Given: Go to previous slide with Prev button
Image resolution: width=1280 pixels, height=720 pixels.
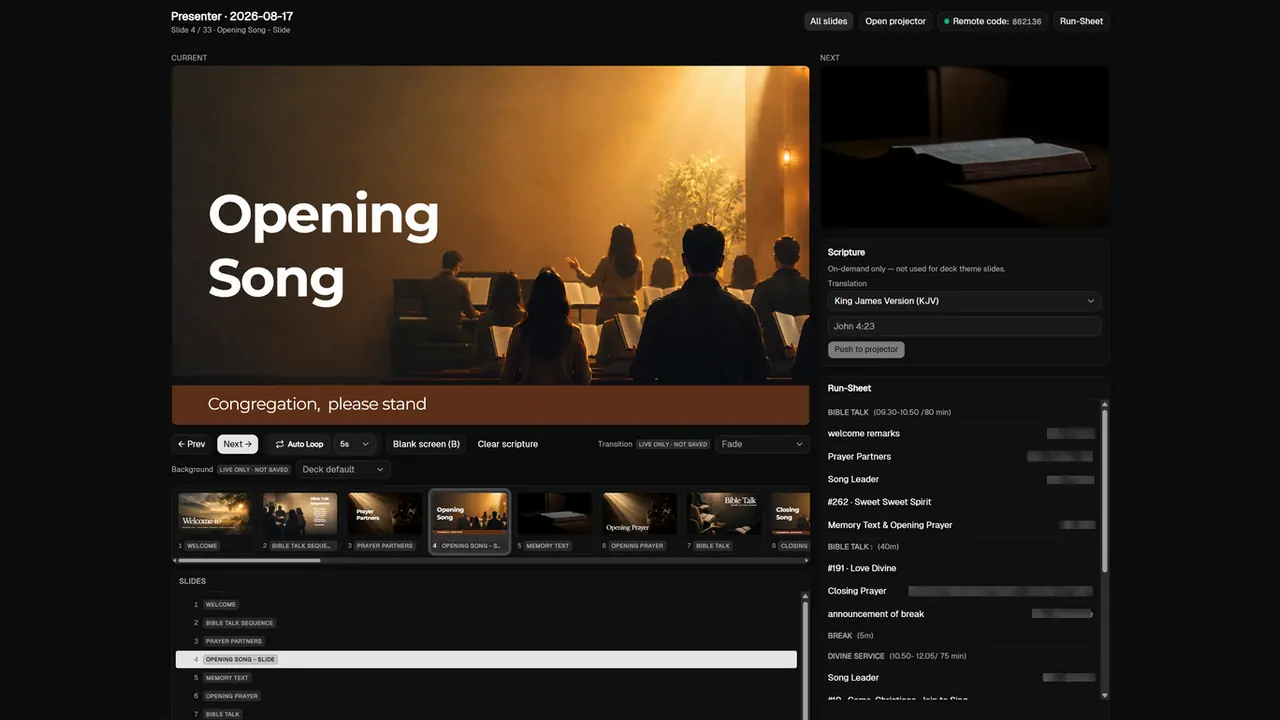Looking at the screenshot, I should click(192, 444).
